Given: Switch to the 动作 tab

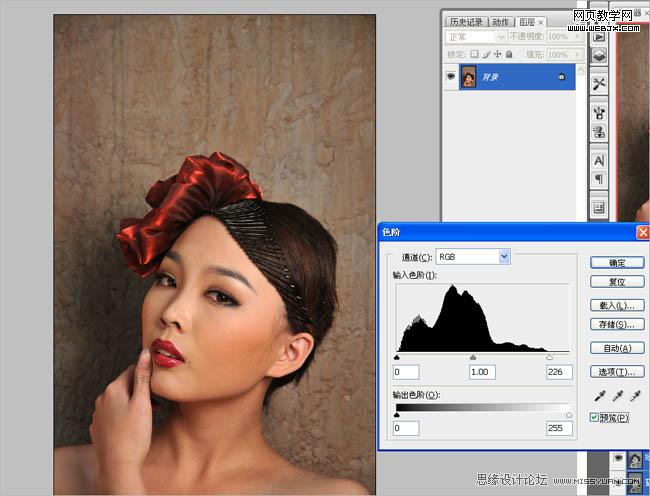Looking at the screenshot, I should (x=500, y=21).
